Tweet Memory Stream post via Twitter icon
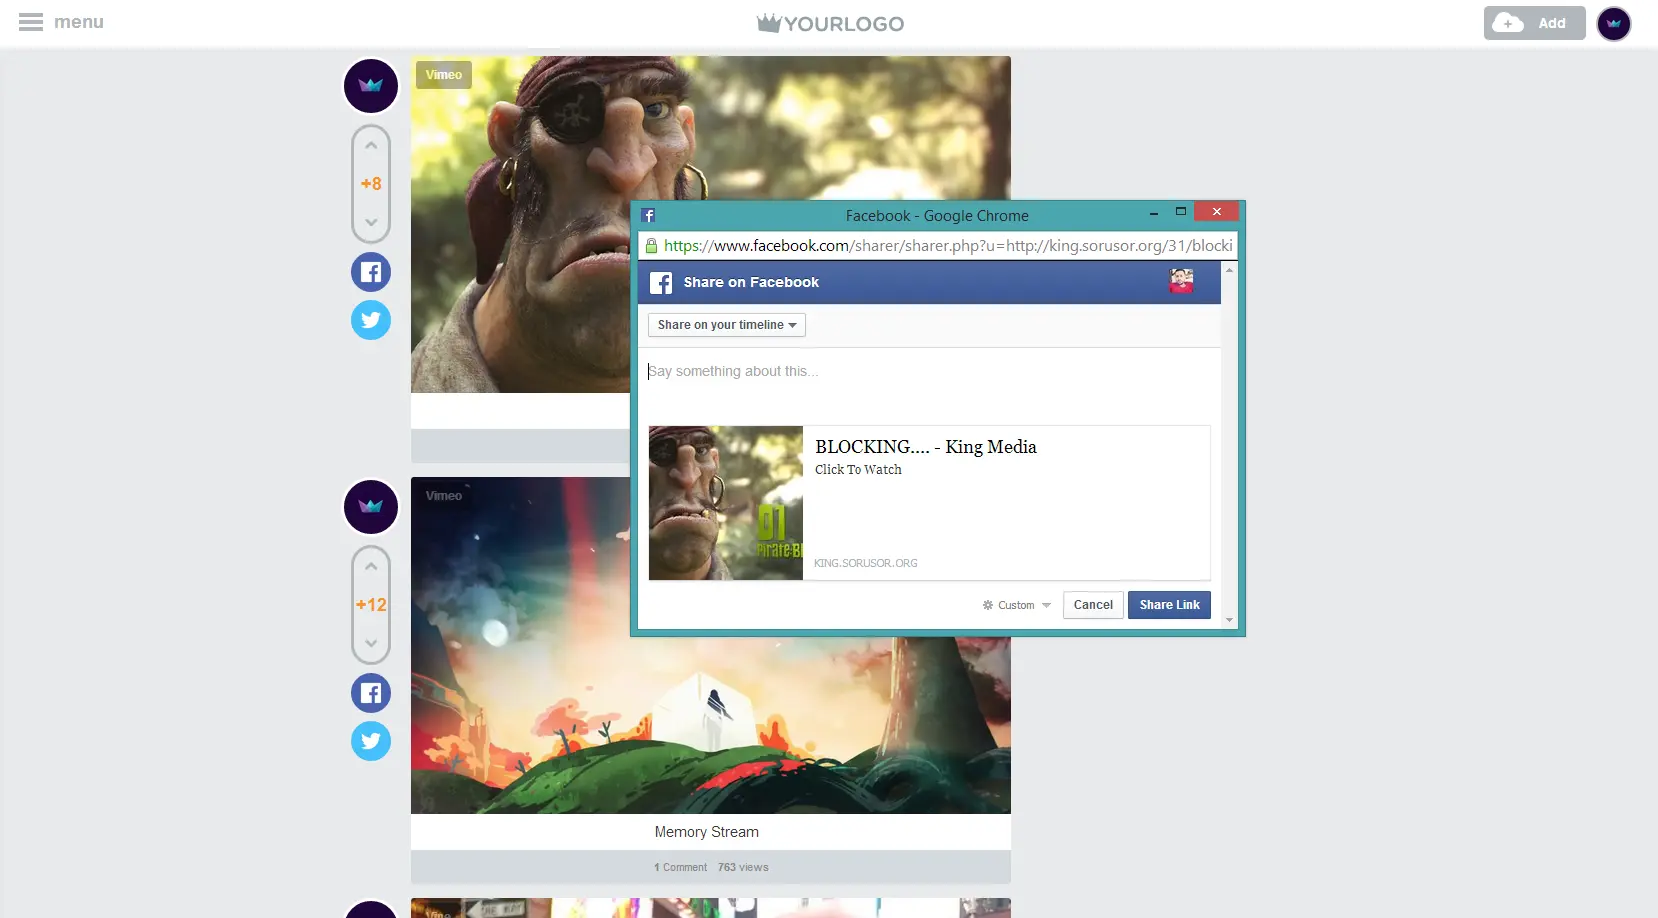The height and width of the screenshot is (918, 1658). 371,741
